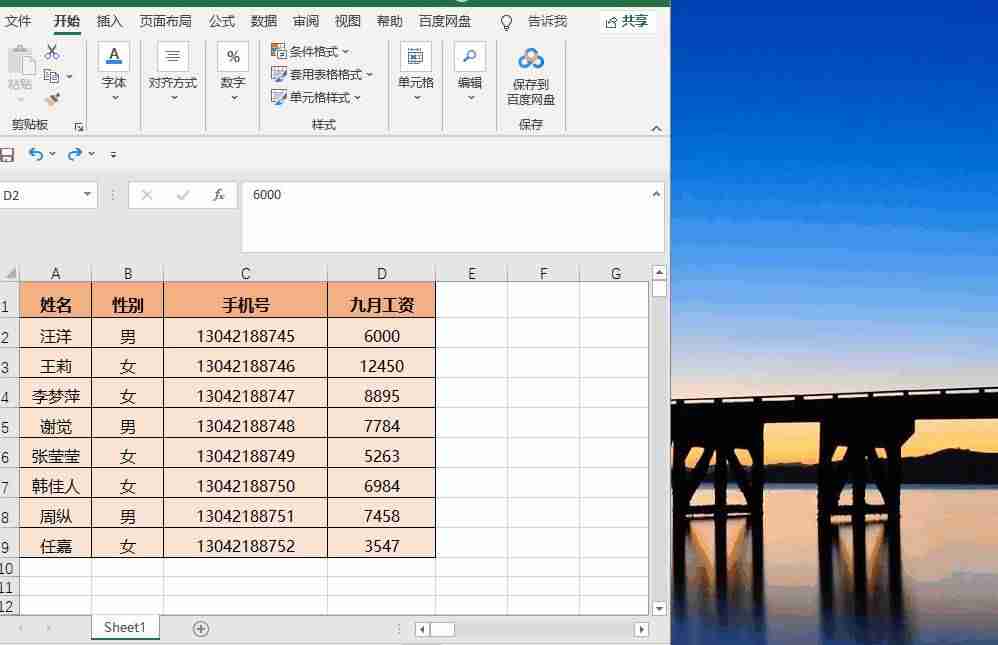The height and width of the screenshot is (645, 998).
Task: Open the 单元格 cells group icon
Action: [415, 57]
